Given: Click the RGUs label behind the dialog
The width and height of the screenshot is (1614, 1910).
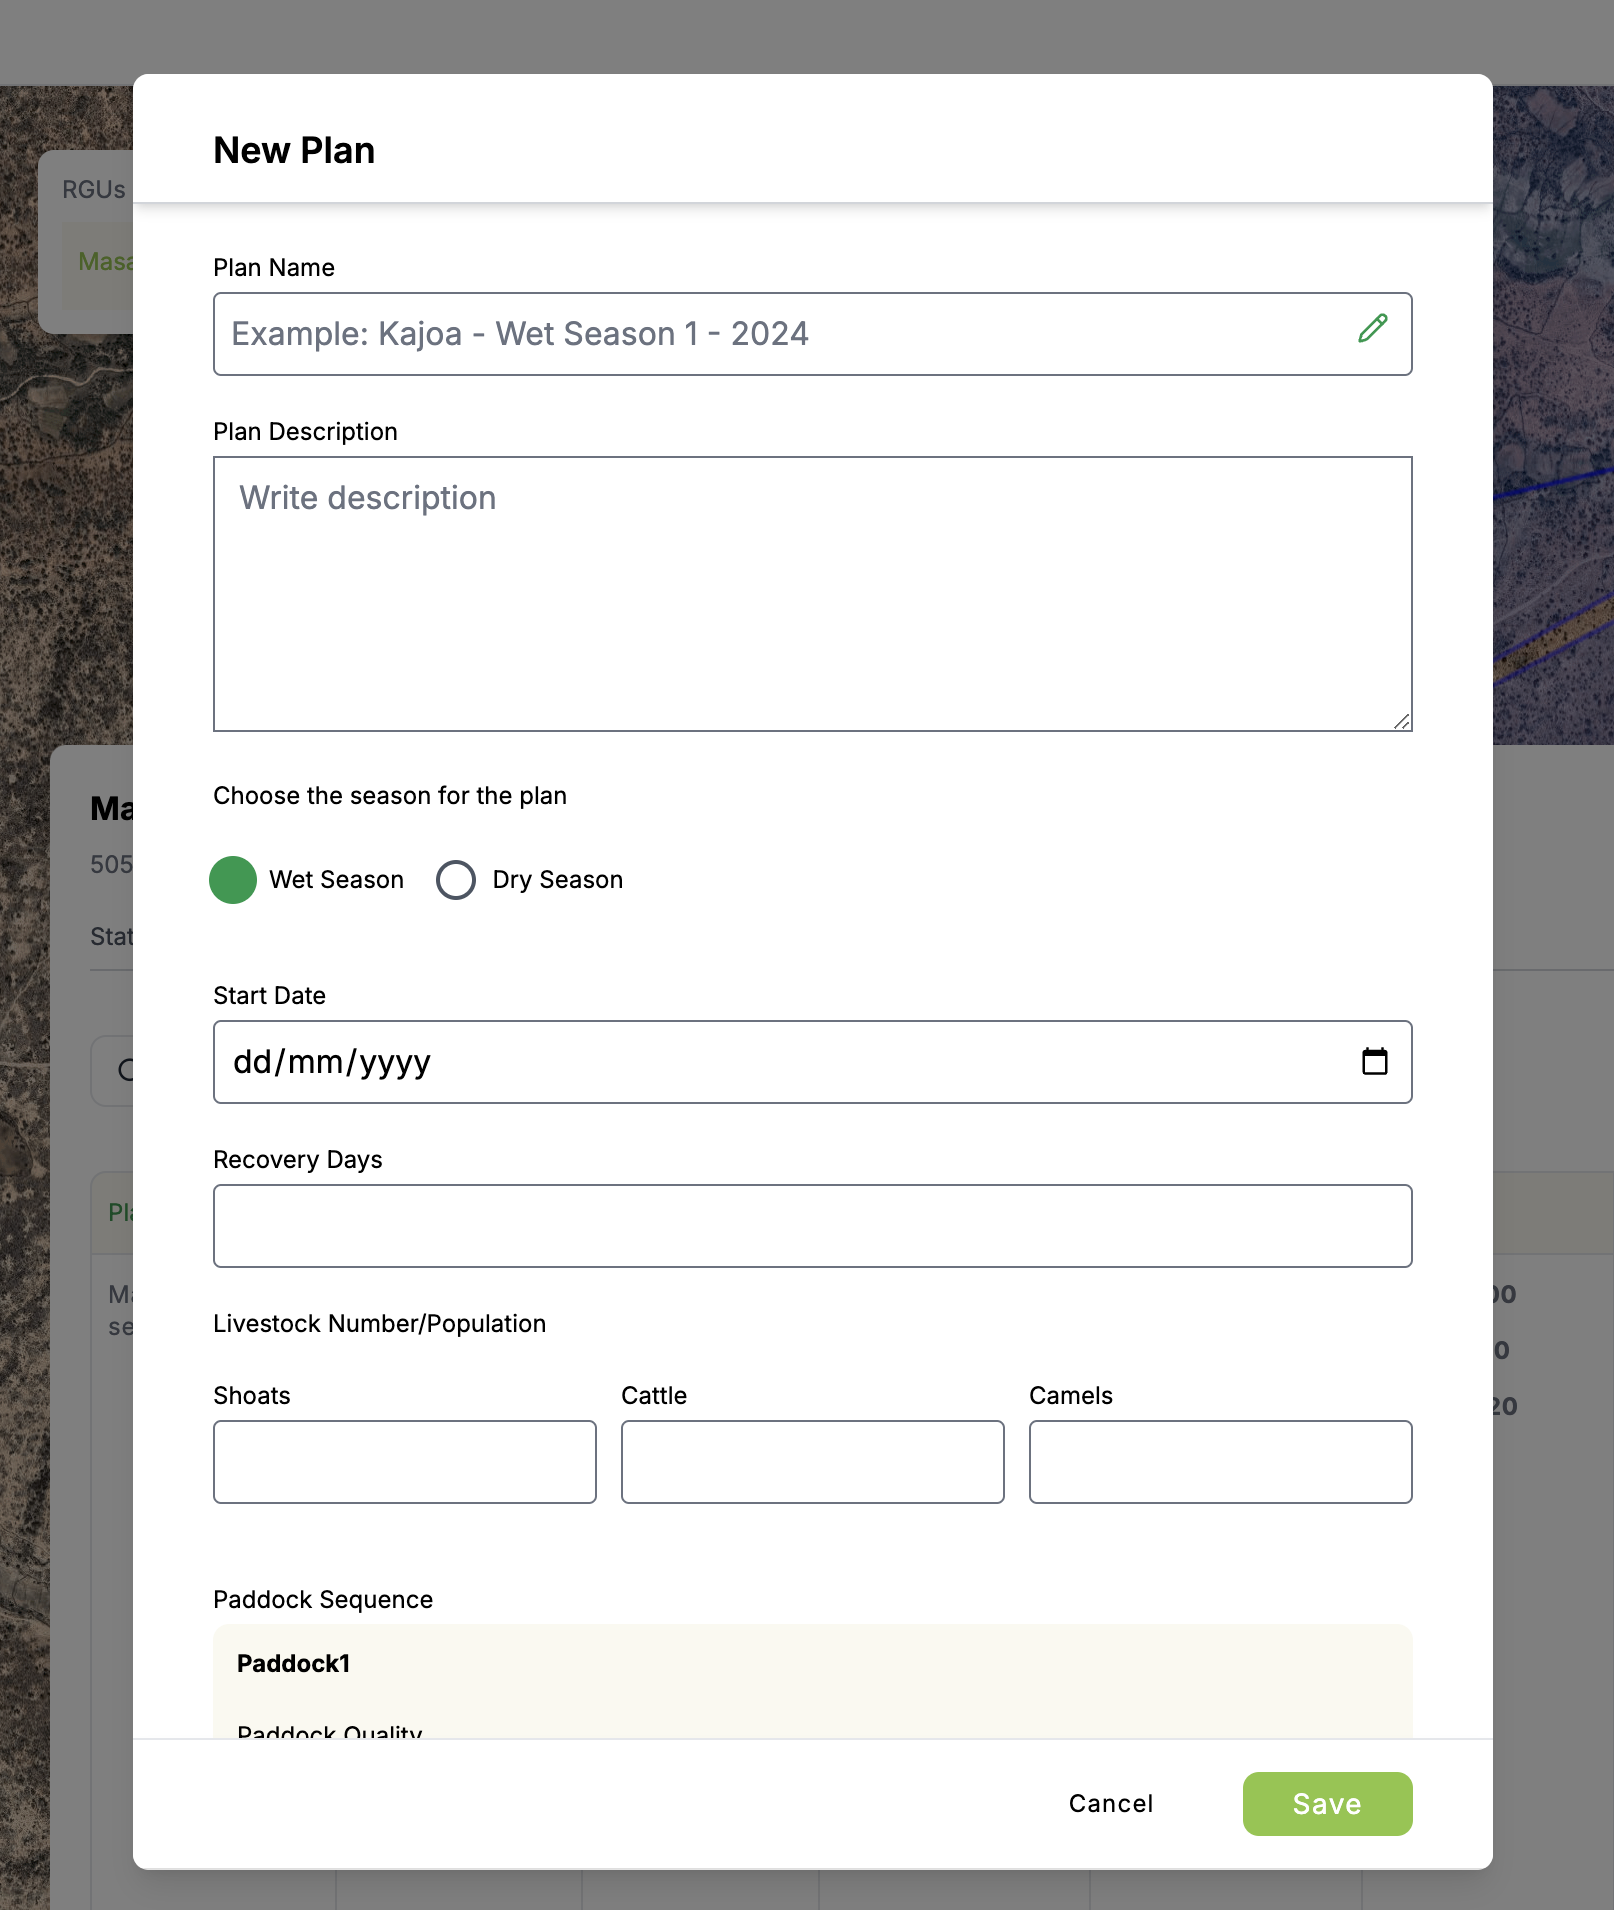Looking at the screenshot, I should click(x=93, y=190).
